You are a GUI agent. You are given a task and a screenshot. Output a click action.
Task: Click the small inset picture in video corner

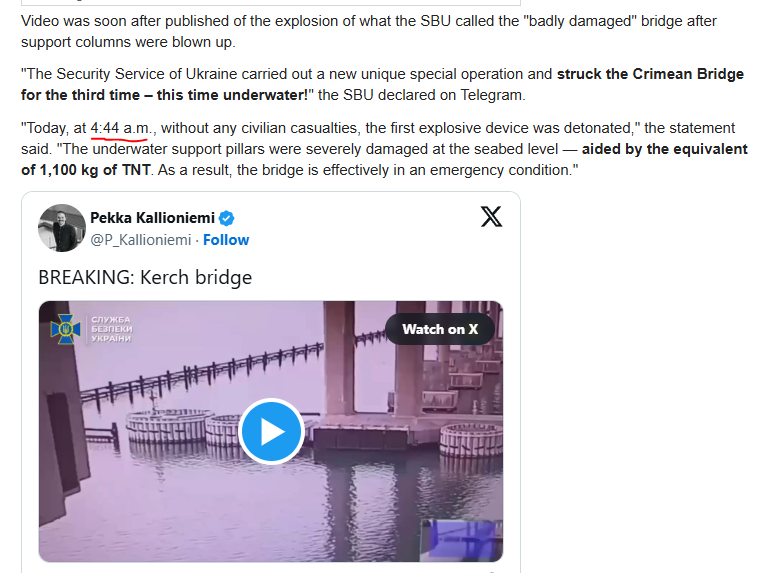462,540
